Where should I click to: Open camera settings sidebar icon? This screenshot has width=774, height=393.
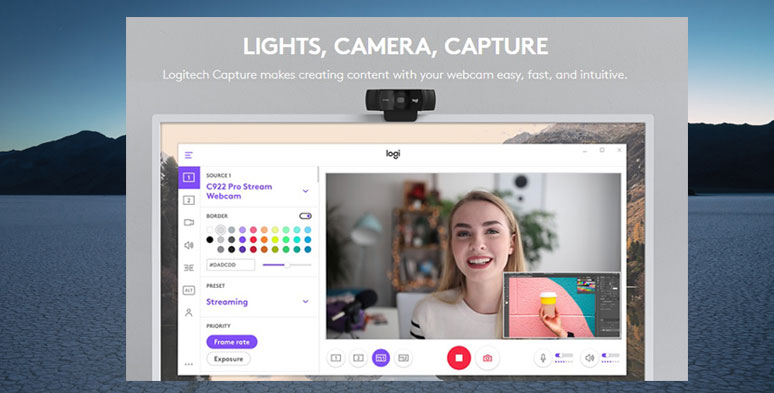[189, 223]
